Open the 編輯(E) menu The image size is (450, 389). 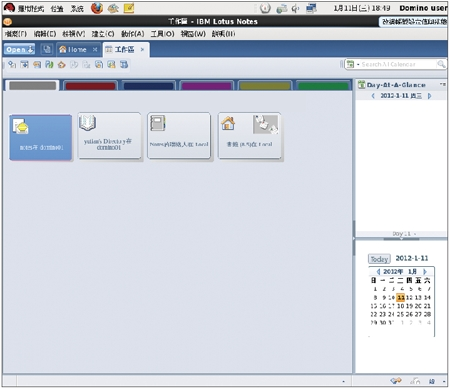click(45, 34)
